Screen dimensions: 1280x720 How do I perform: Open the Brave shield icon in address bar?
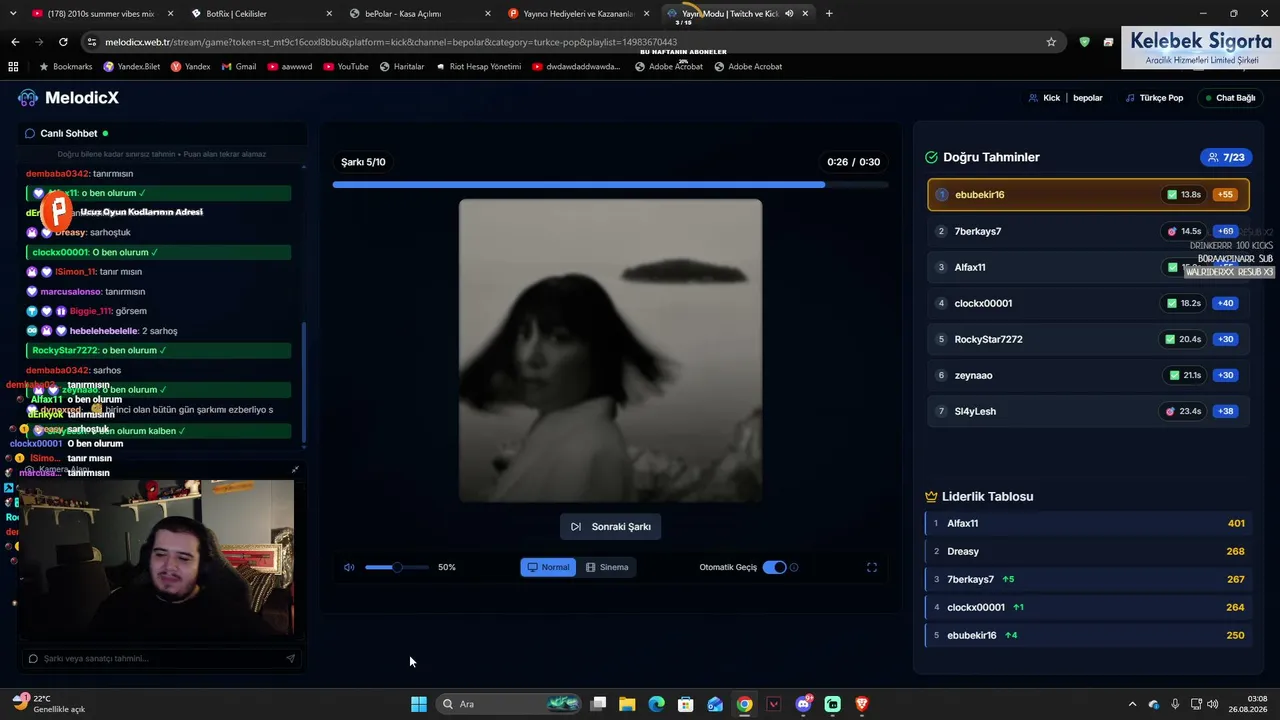pos(1085,42)
